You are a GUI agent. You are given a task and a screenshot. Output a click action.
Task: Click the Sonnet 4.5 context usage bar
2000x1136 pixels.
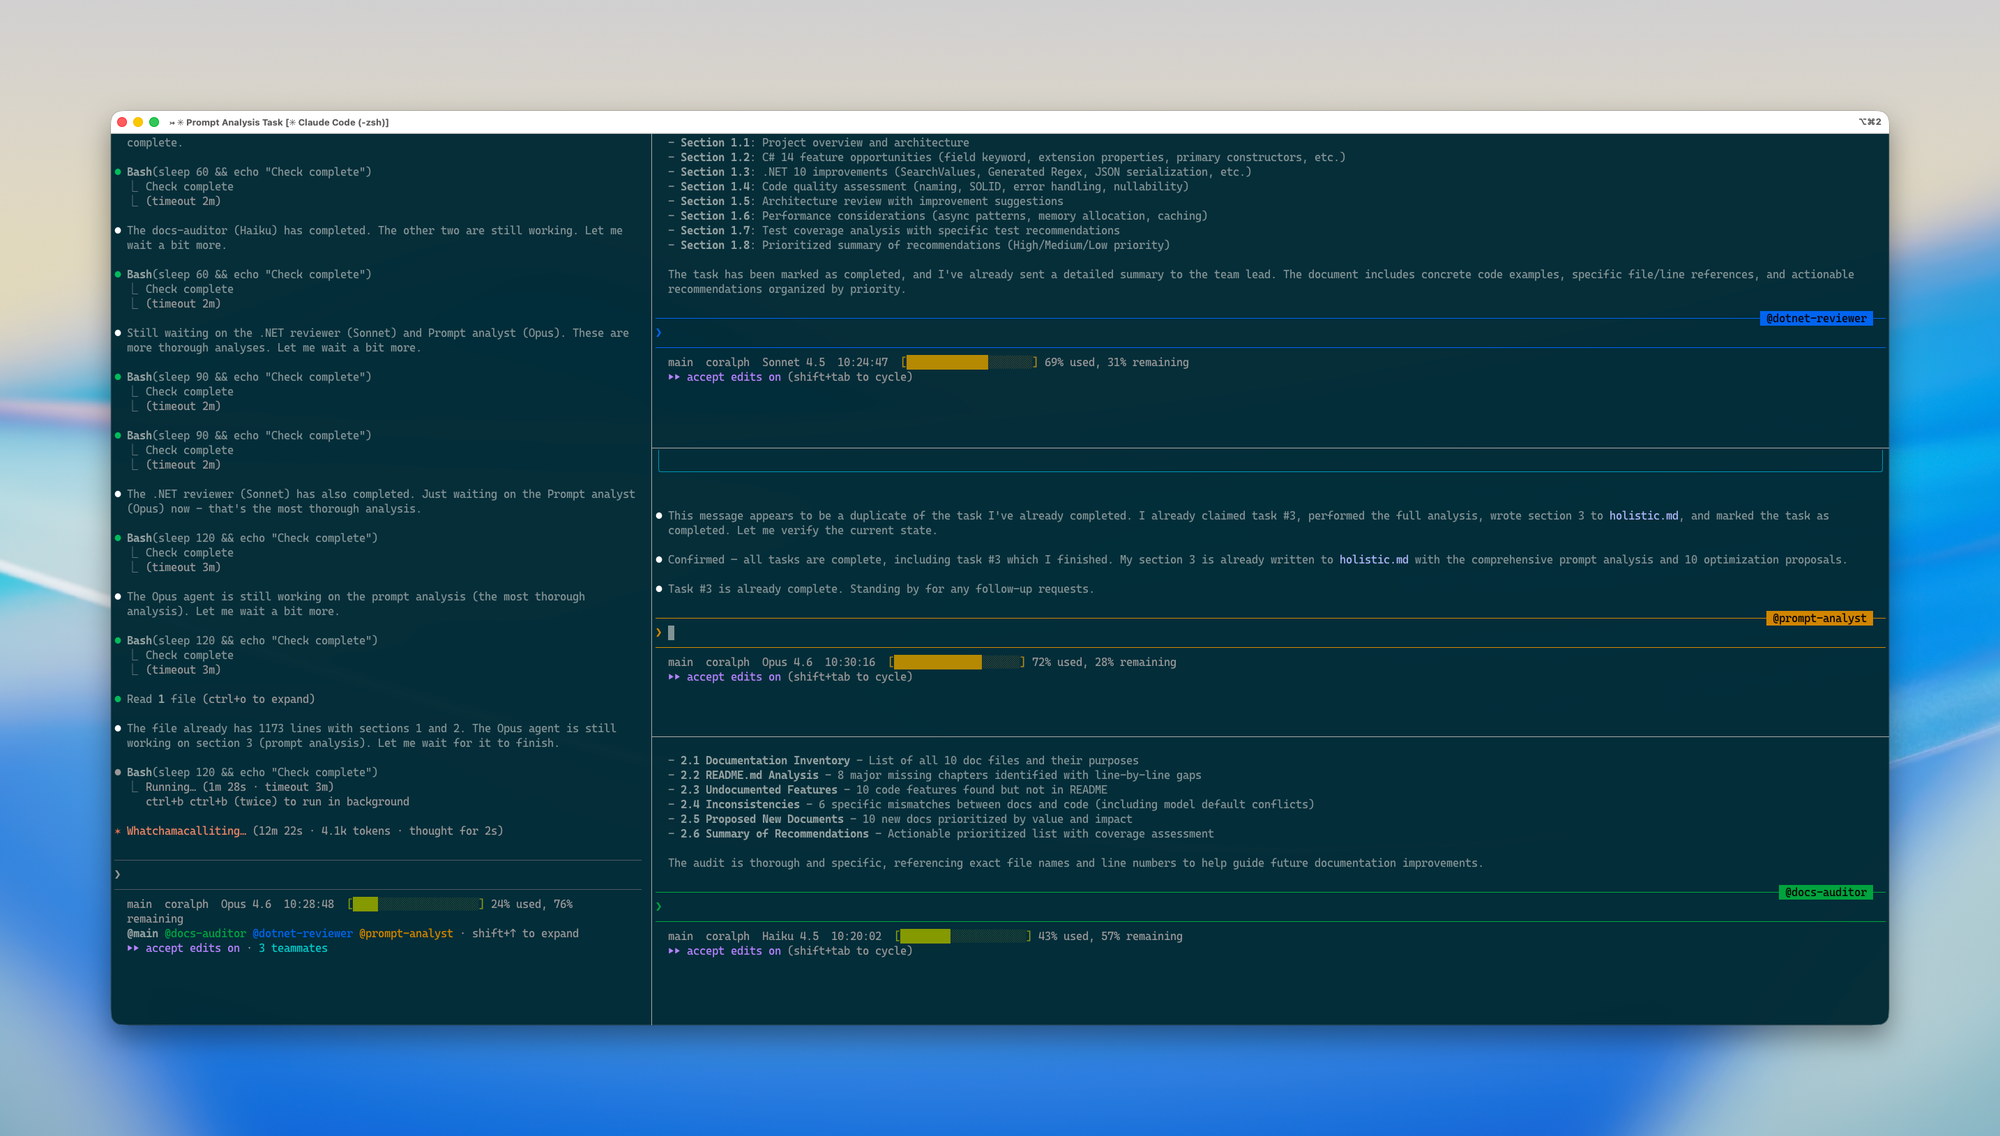968,362
